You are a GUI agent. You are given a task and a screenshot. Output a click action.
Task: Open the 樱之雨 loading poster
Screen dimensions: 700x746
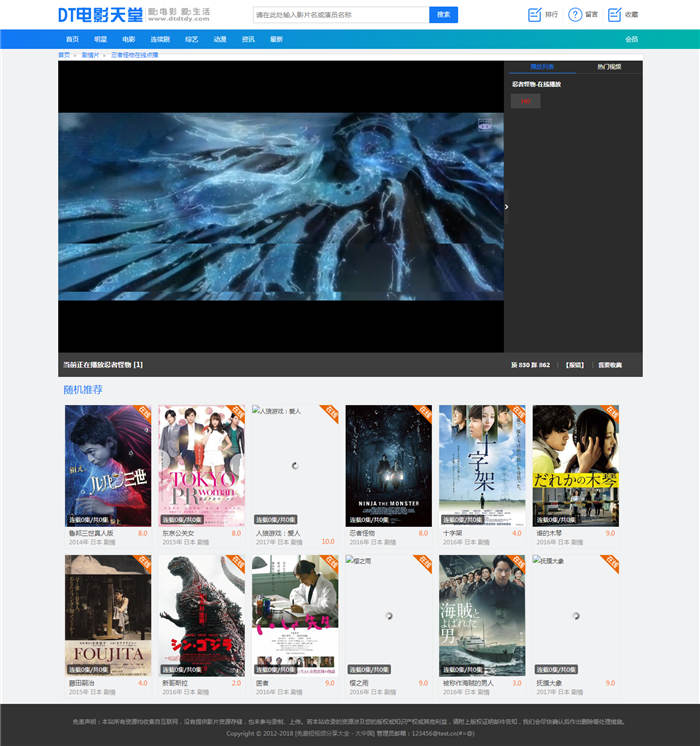point(389,615)
